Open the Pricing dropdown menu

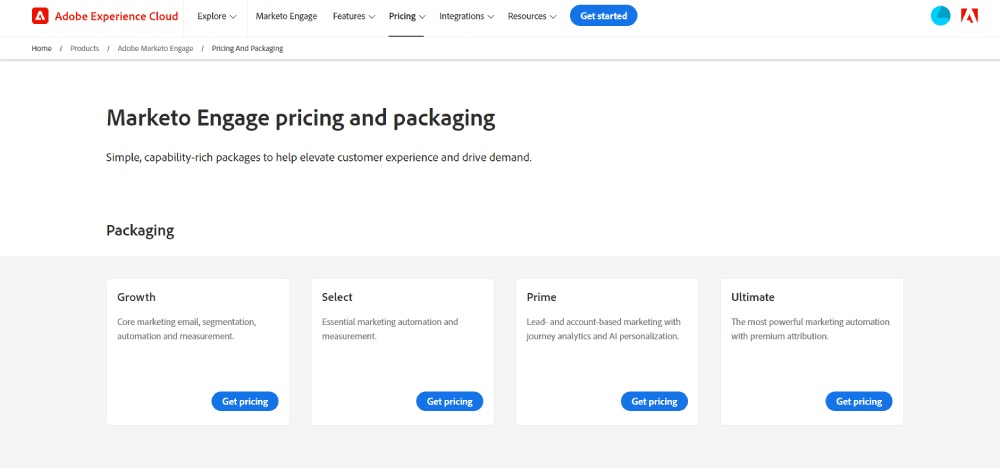point(407,16)
